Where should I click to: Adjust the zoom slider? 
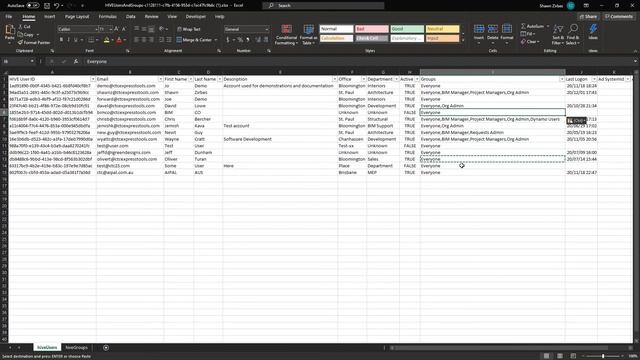[x=603, y=356]
